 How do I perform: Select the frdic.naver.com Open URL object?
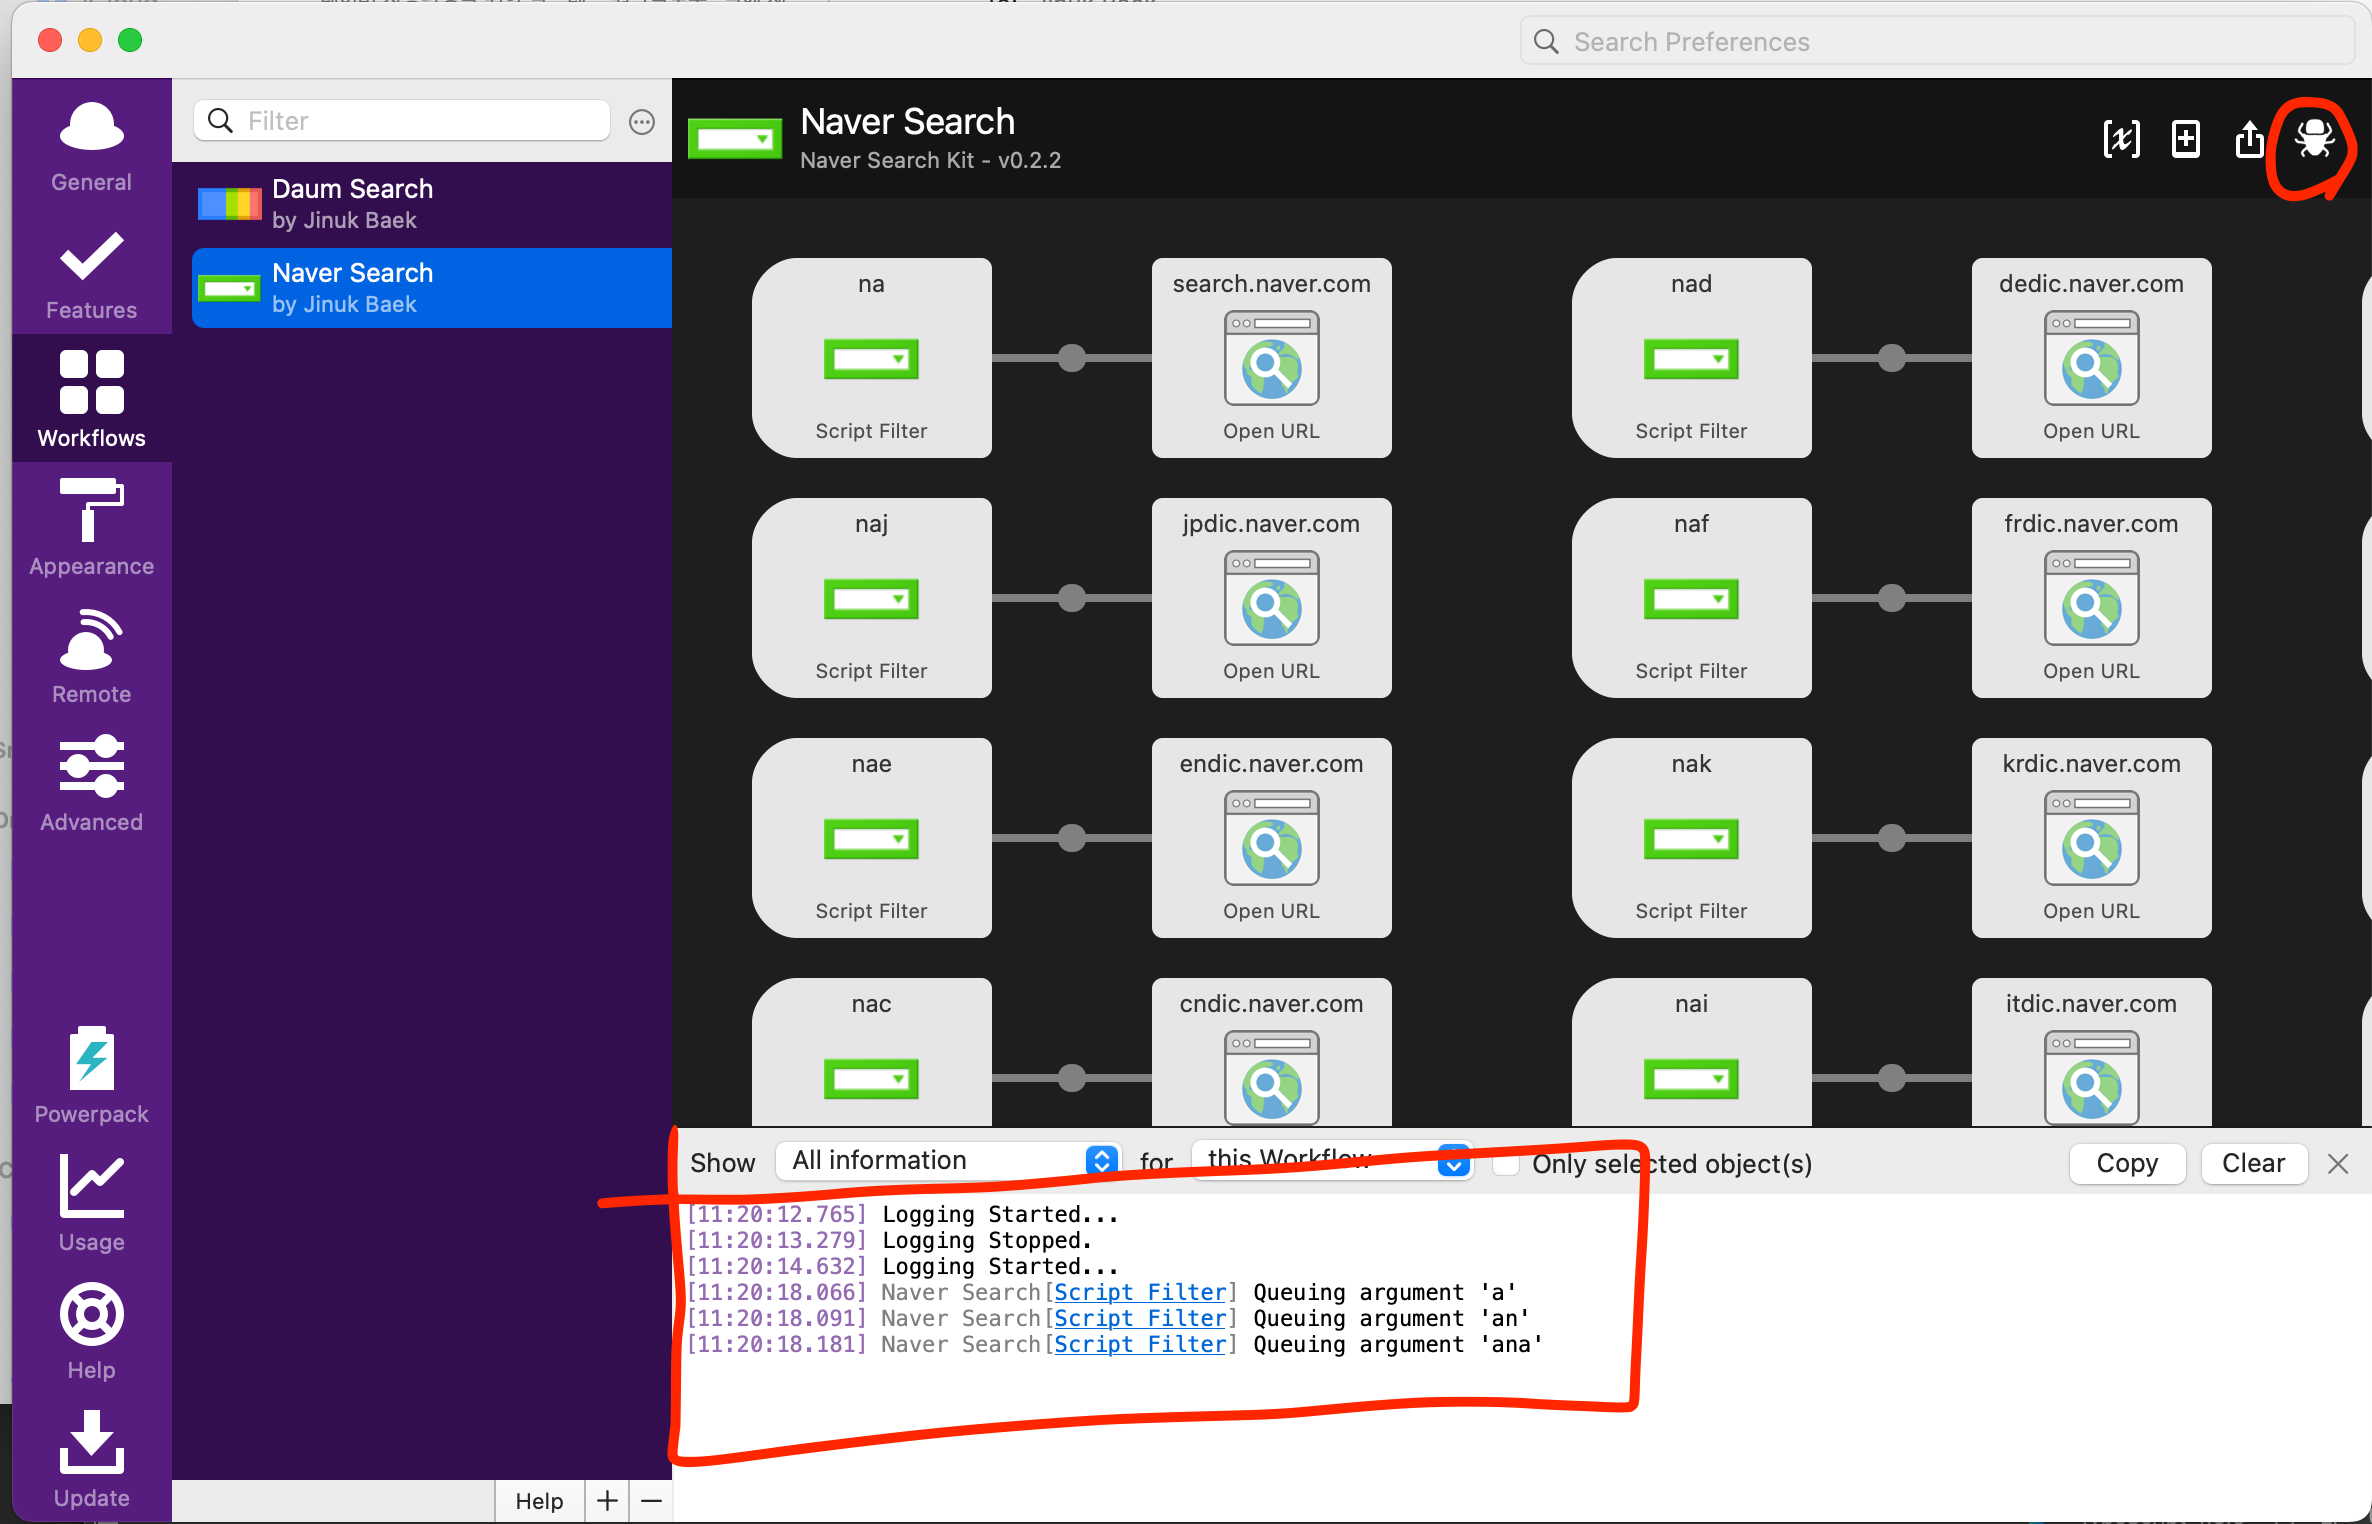2092,598
